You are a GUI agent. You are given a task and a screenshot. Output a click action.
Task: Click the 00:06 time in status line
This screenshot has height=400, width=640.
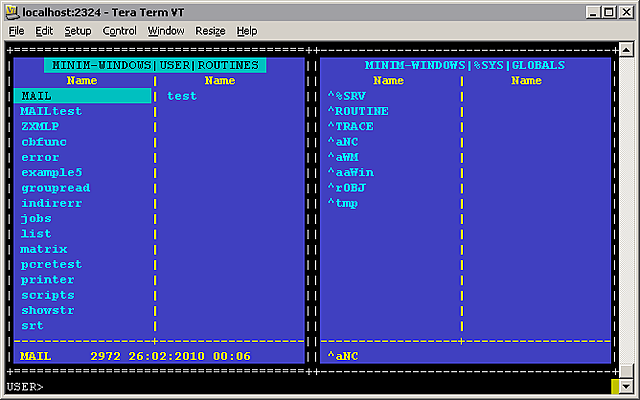(231, 356)
